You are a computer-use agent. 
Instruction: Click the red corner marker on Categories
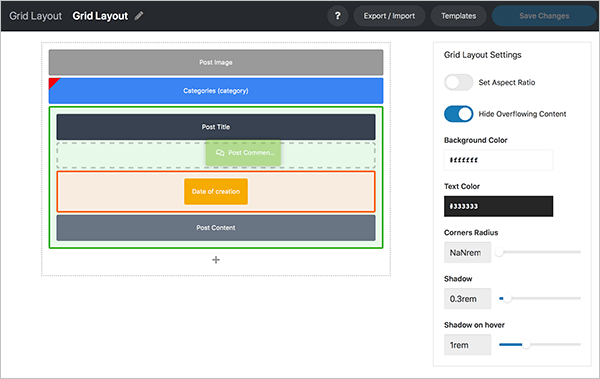53,82
